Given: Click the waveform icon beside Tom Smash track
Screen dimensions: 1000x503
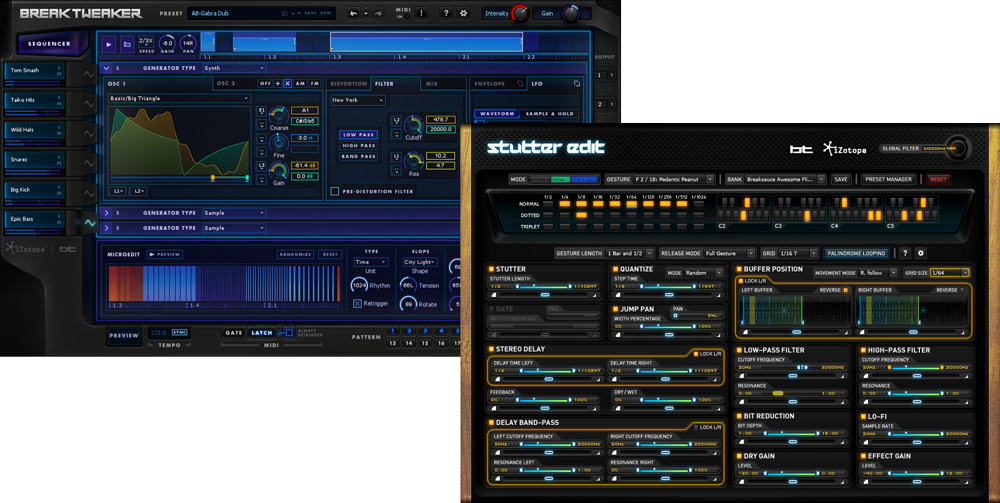Looking at the screenshot, I should click(89, 75).
